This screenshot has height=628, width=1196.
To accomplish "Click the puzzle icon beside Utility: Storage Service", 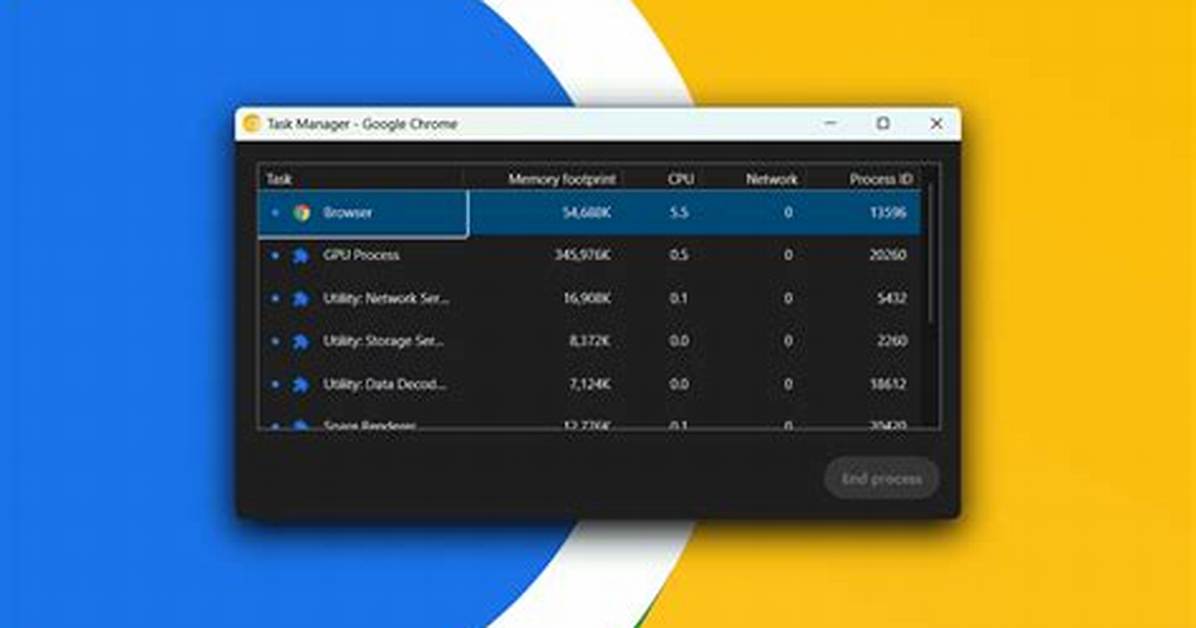I will point(301,341).
